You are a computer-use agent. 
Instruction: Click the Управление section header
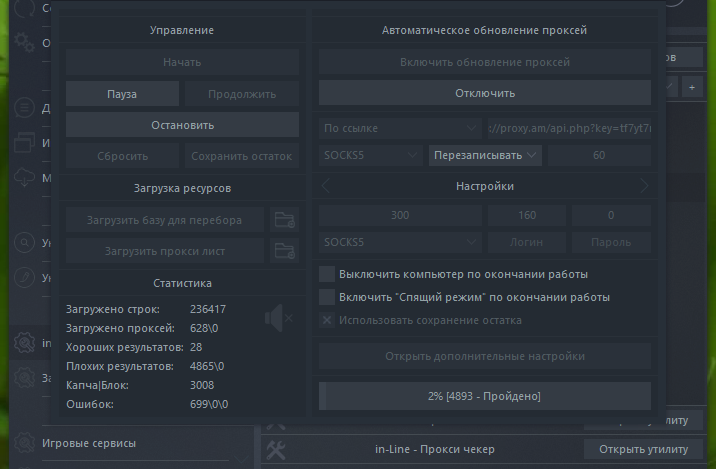182,30
